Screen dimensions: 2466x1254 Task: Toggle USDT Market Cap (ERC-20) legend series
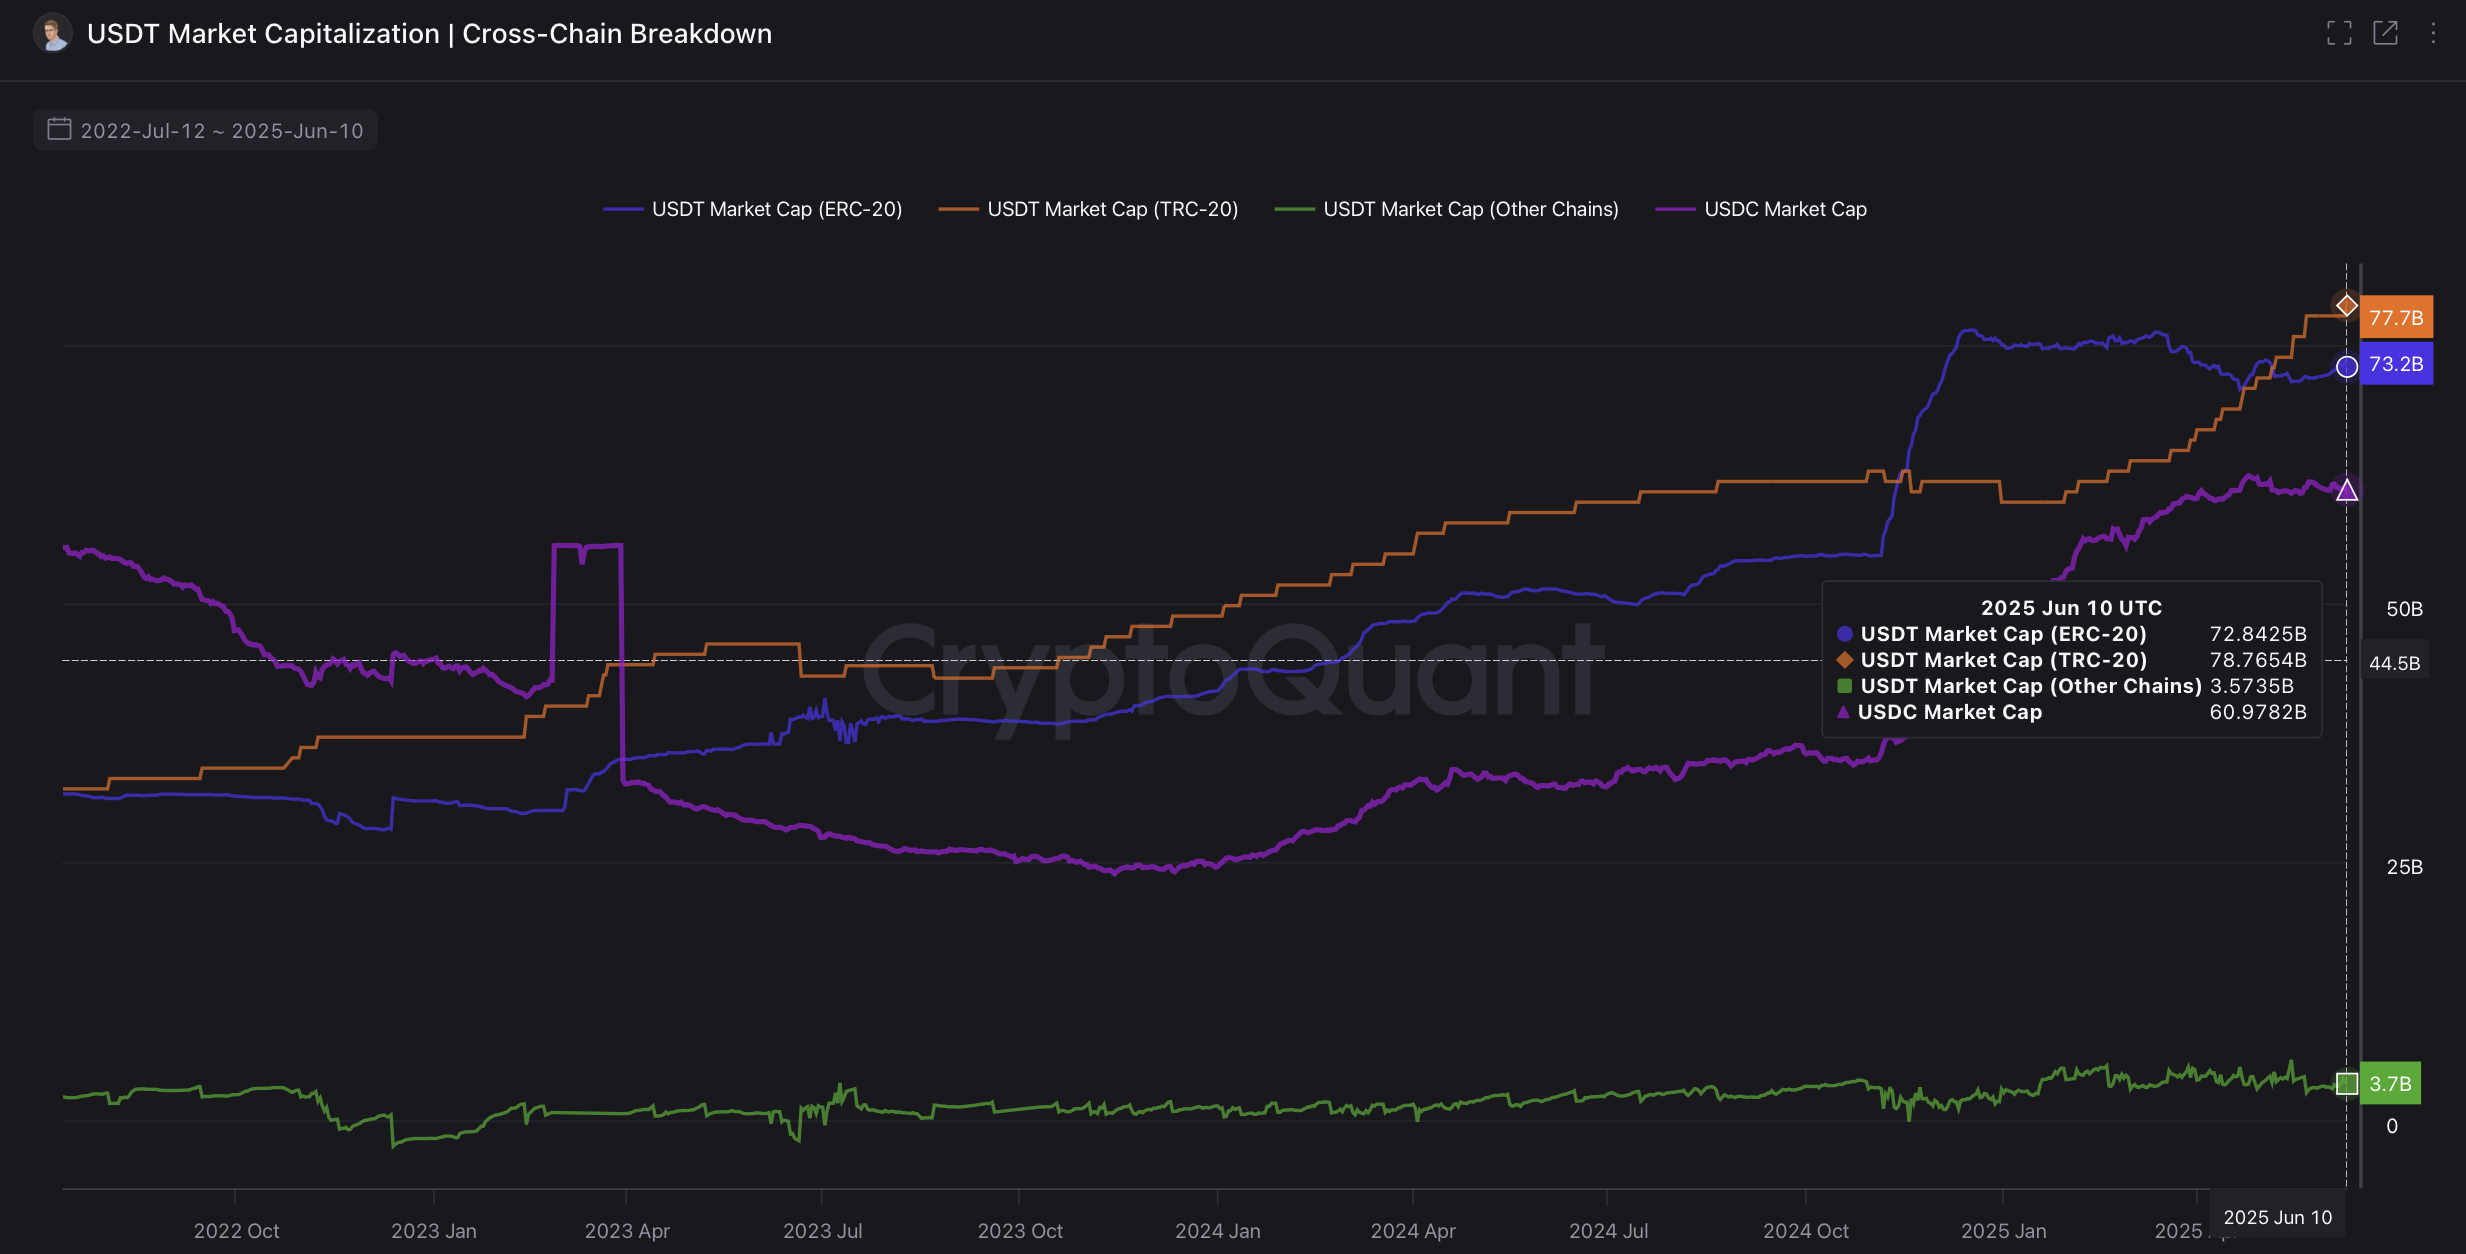coord(752,209)
